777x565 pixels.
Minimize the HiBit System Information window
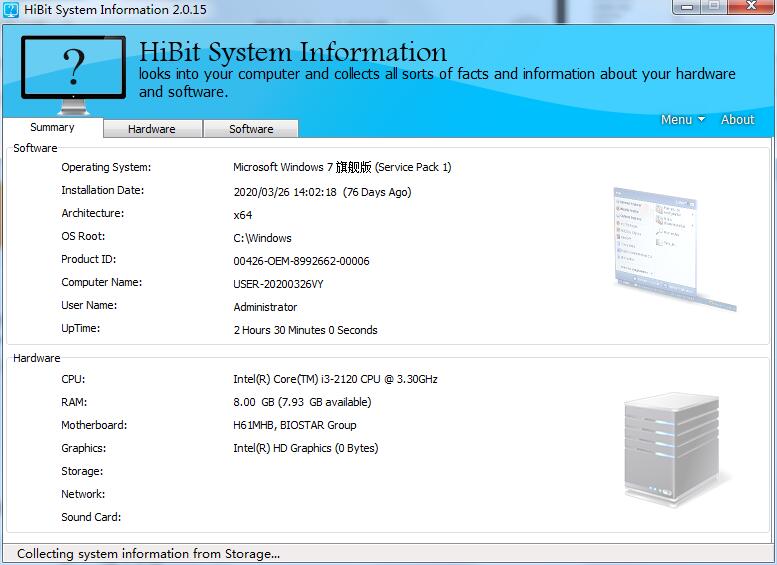coord(687,7)
